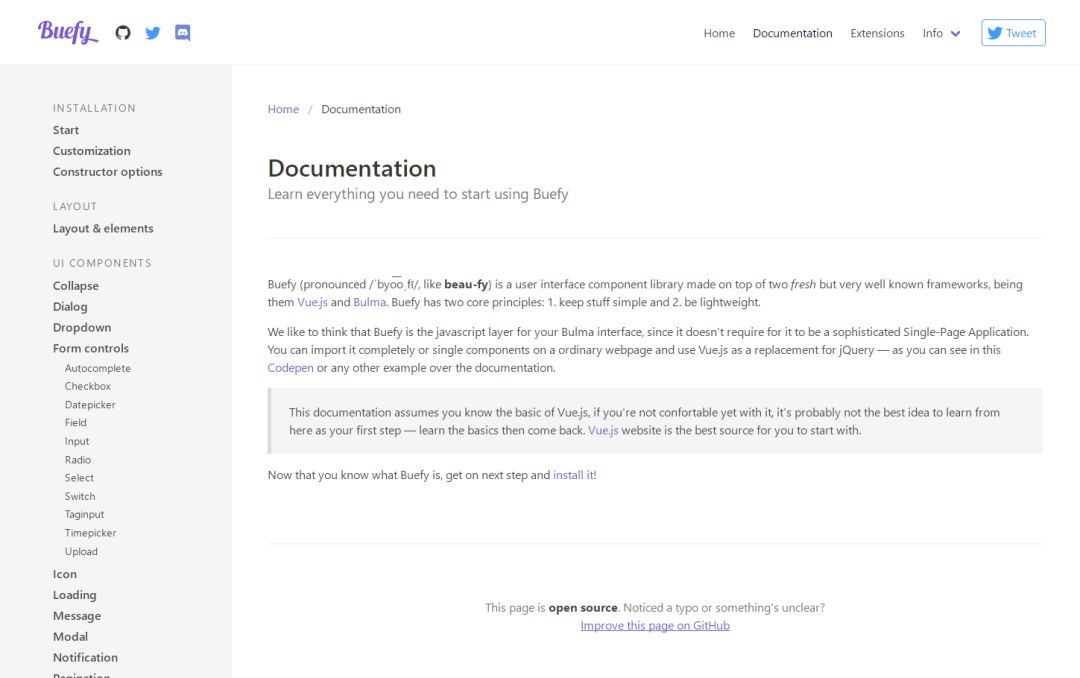Select Documentation in top navigation
Image resolution: width=1080 pixels, height=678 pixels.
pos(792,33)
